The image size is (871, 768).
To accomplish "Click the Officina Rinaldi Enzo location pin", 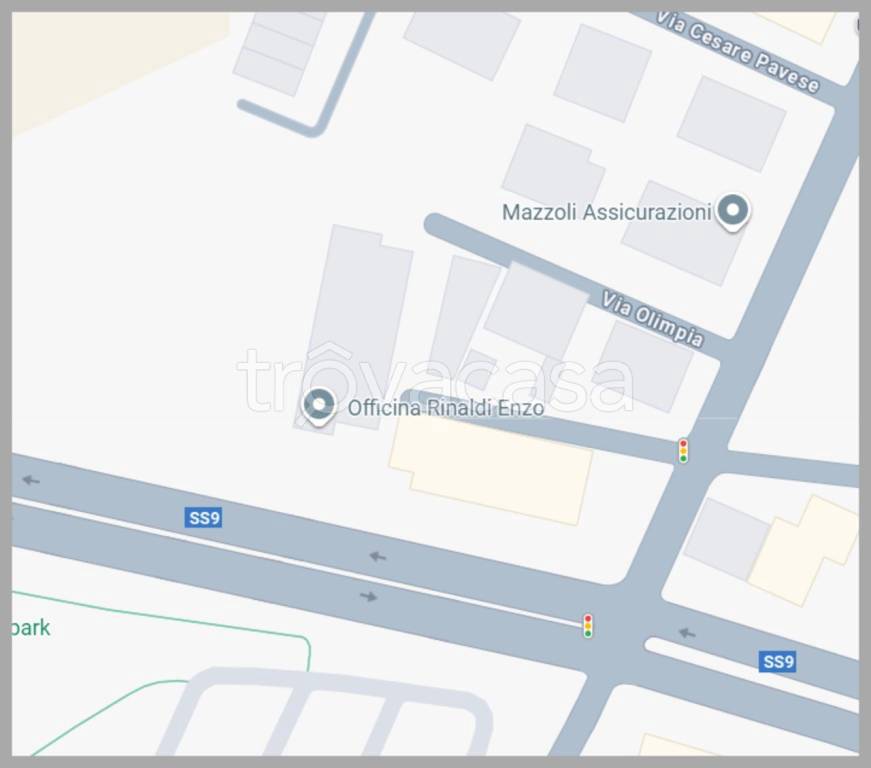I will coord(319,406).
